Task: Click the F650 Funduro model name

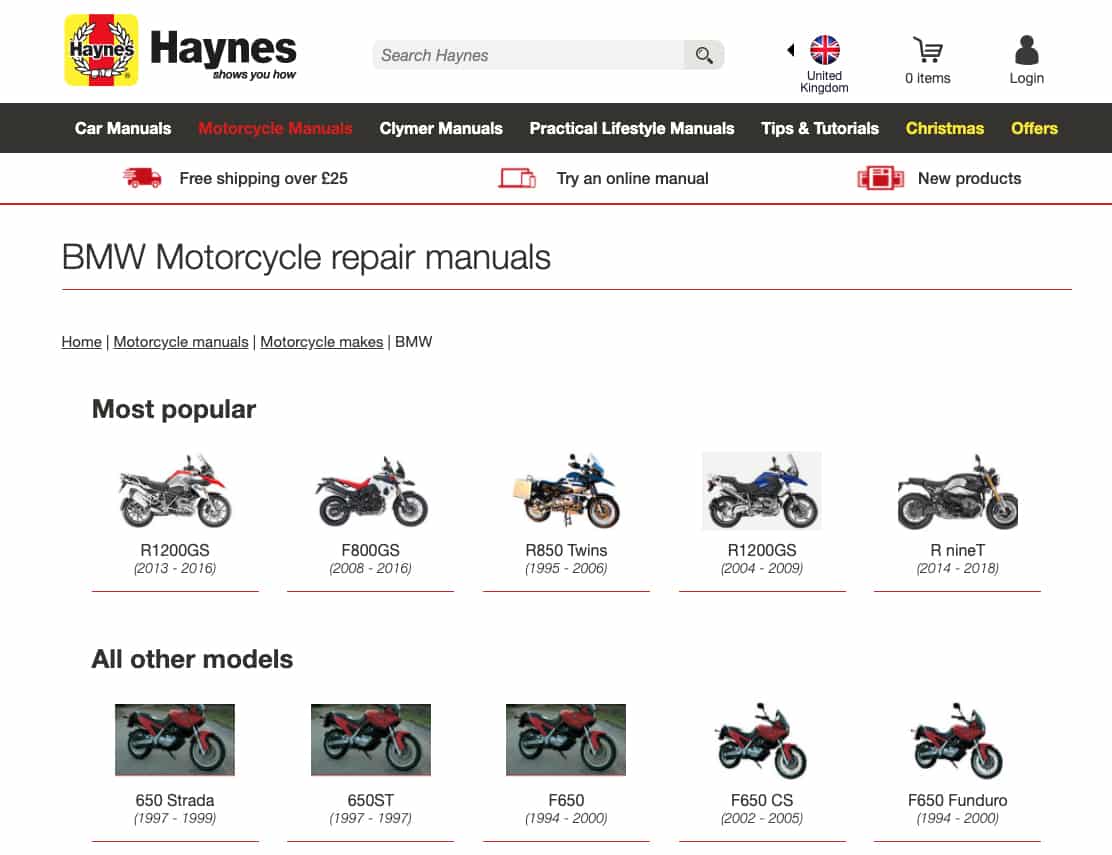Action: (957, 800)
